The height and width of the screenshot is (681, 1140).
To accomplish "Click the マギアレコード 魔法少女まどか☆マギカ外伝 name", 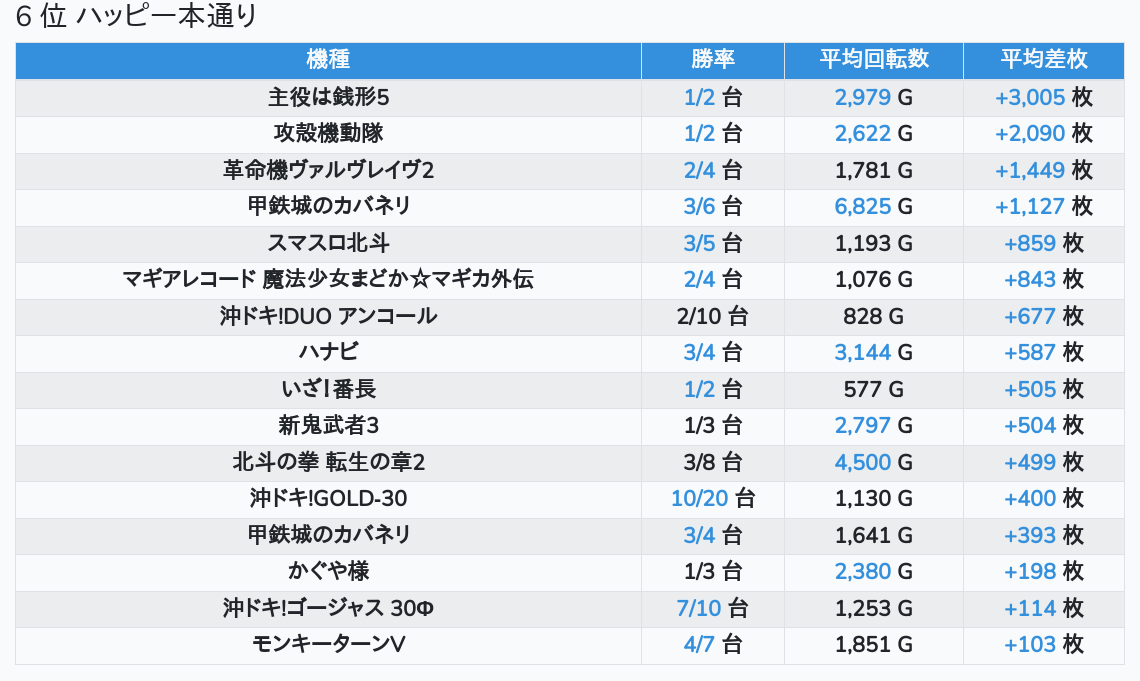I will [x=328, y=280].
